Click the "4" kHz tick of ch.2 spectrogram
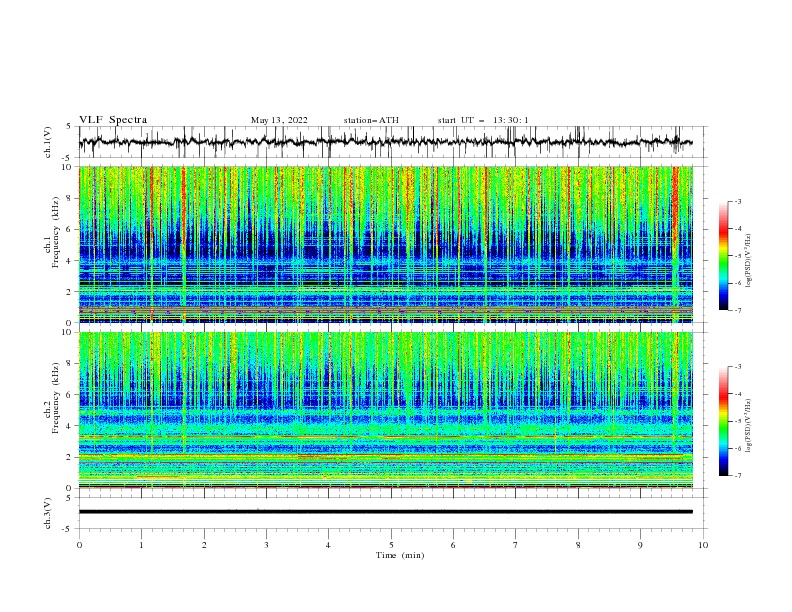792x612 pixels. pyautogui.click(x=70, y=426)
